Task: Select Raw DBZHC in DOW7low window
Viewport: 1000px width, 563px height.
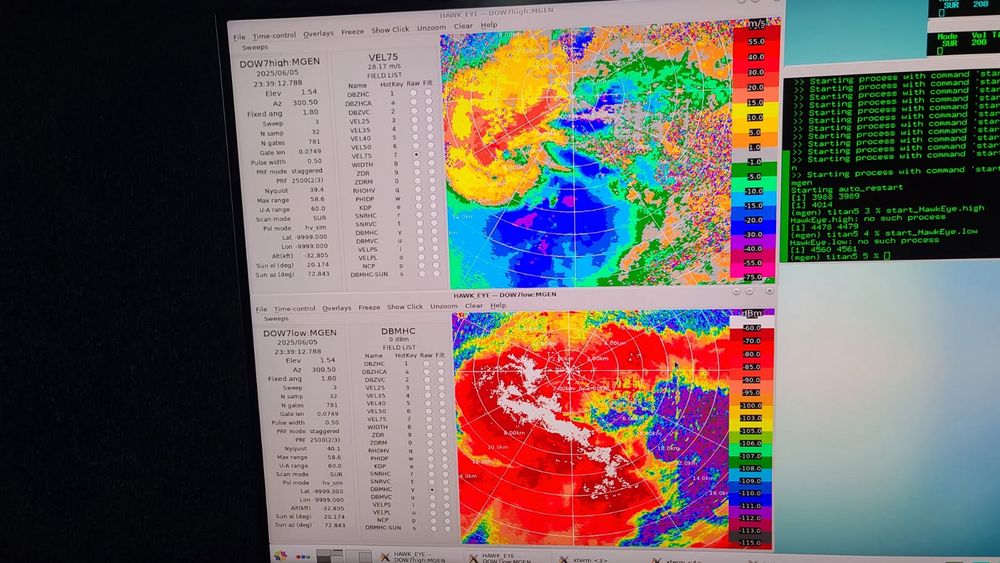Action: (427, 363)
